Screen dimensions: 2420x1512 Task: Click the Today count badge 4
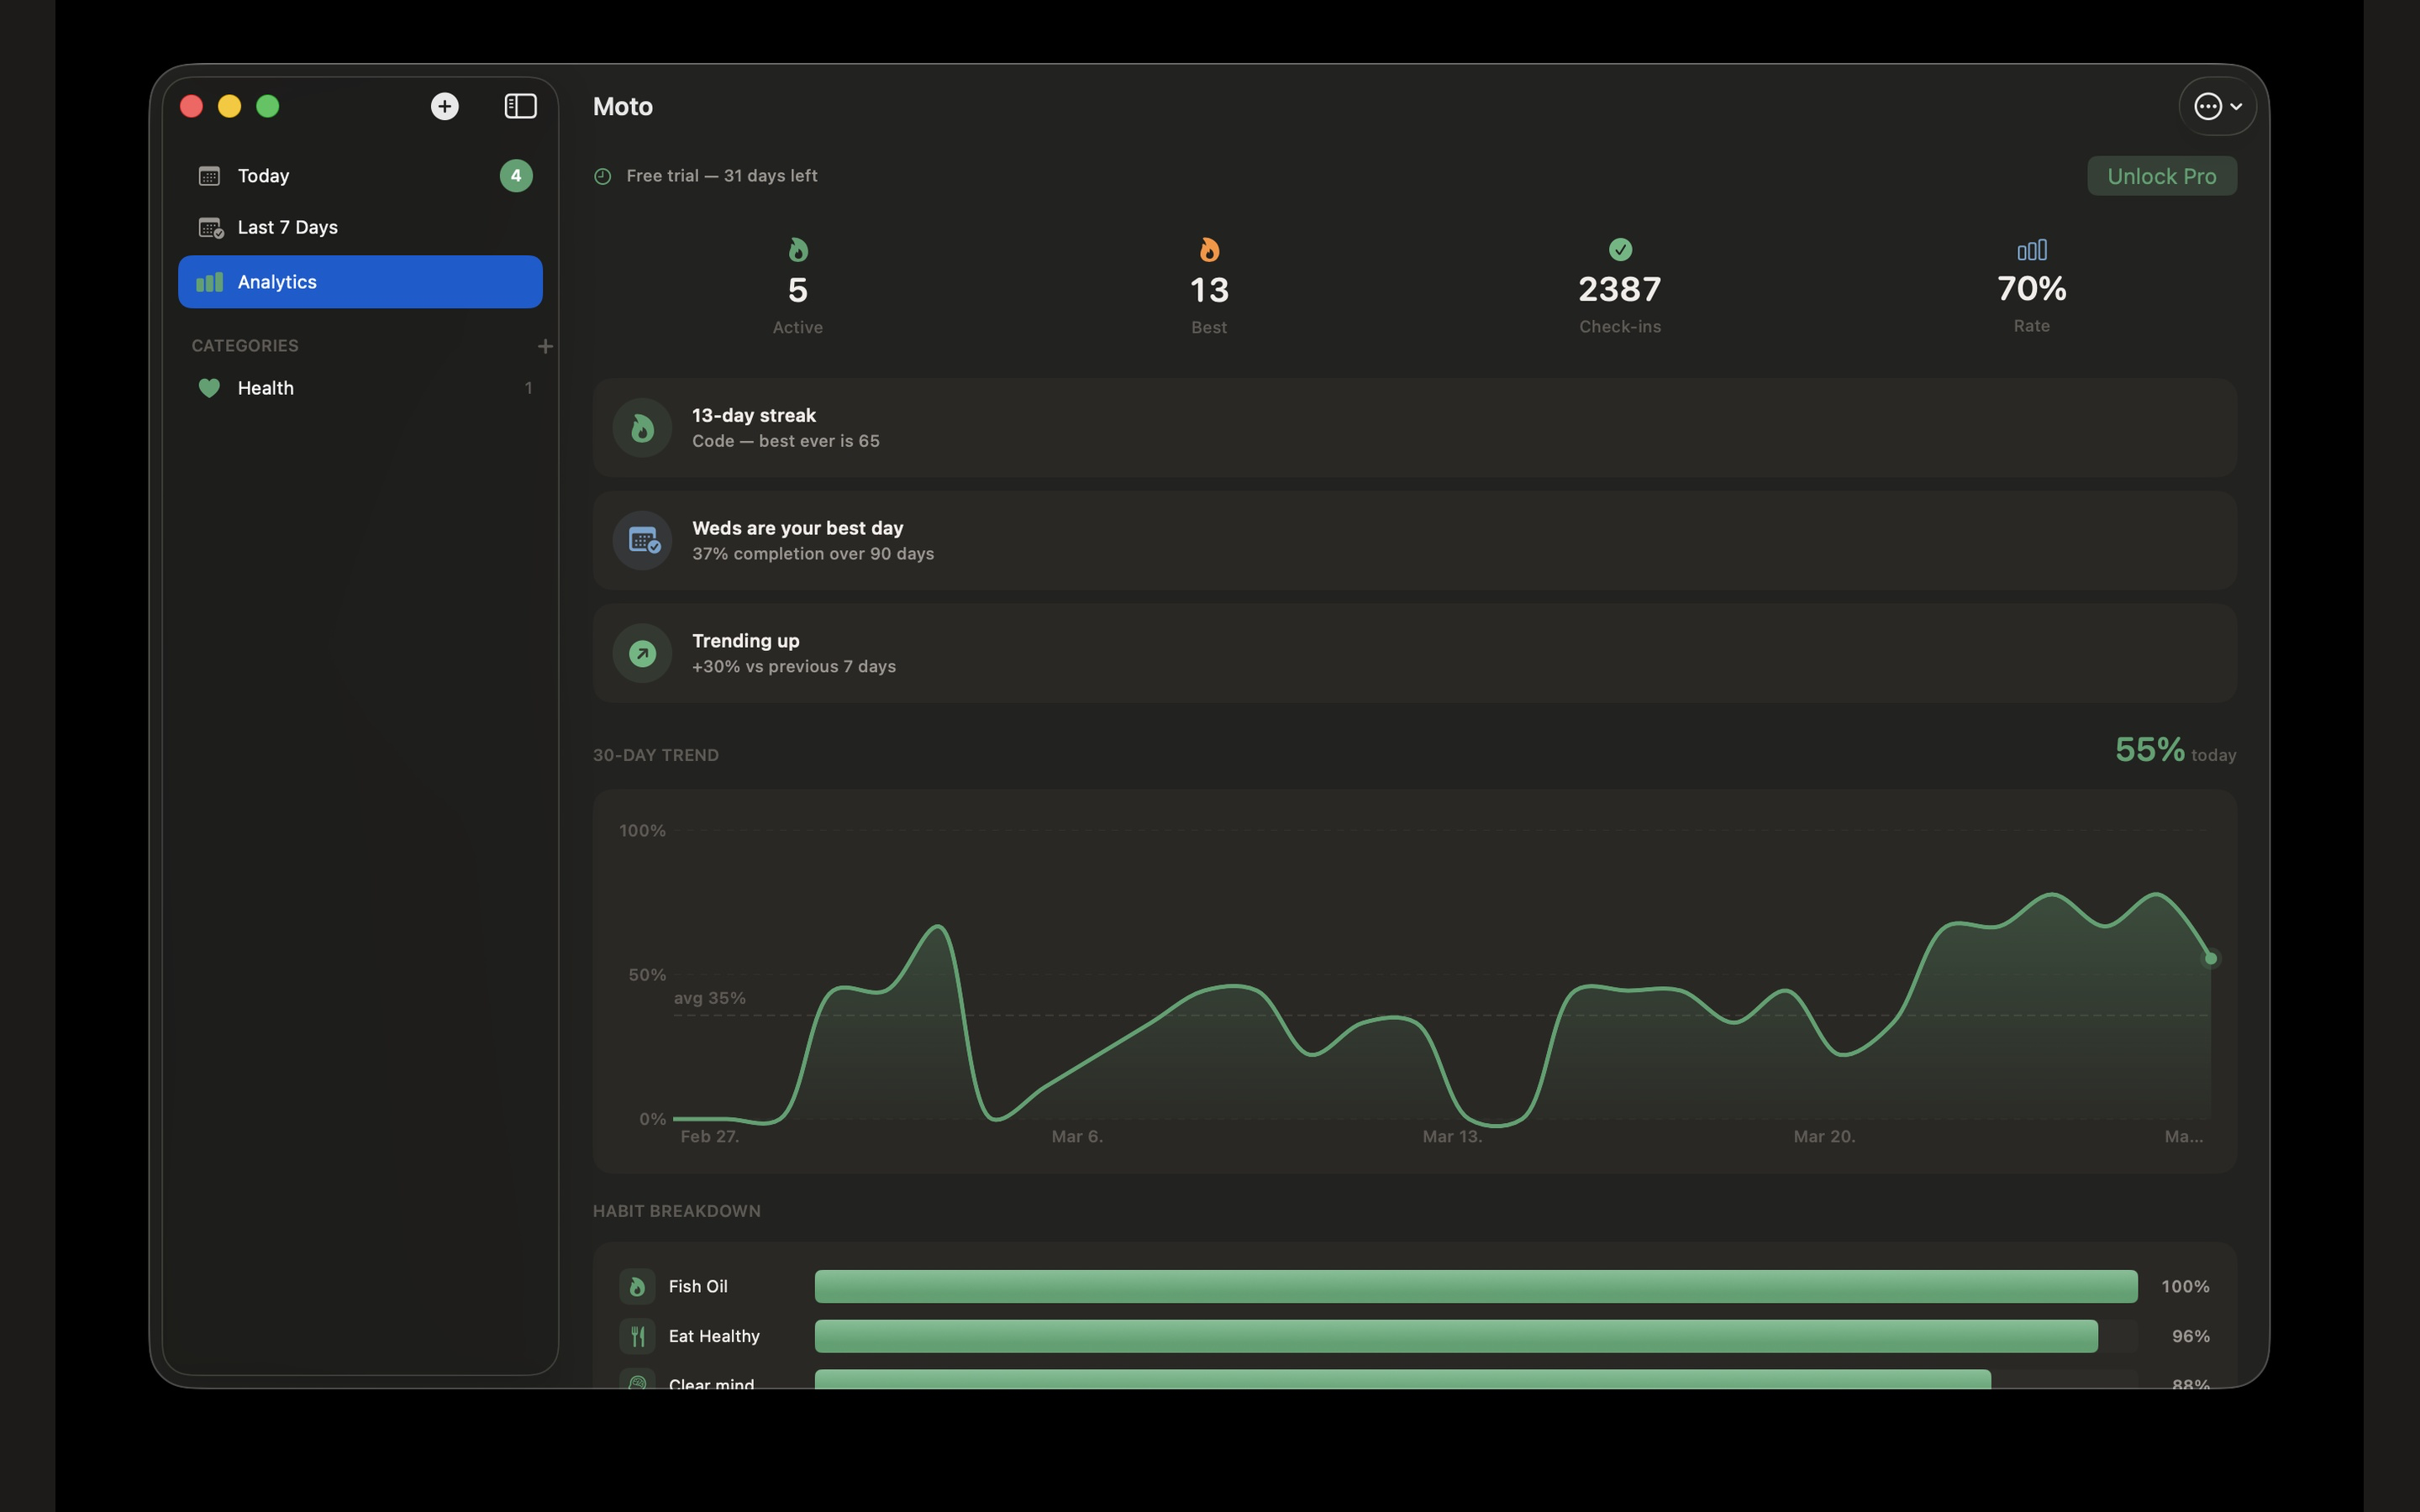(516, 176)
